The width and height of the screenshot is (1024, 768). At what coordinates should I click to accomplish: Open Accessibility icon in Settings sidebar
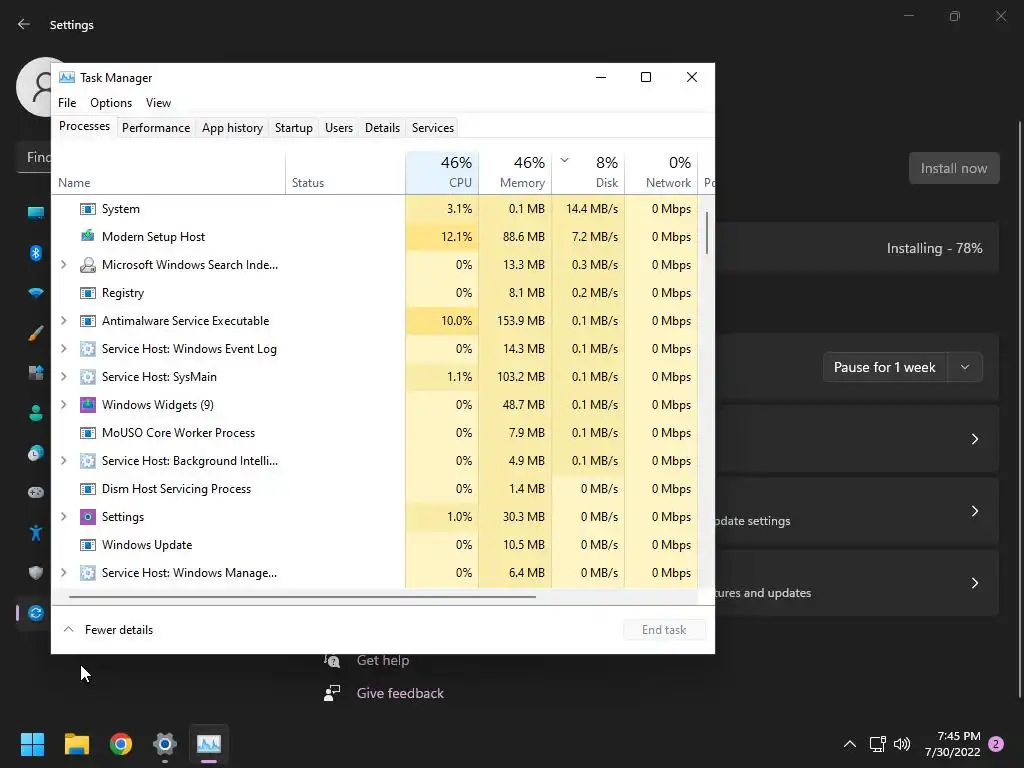coord(36,533)
